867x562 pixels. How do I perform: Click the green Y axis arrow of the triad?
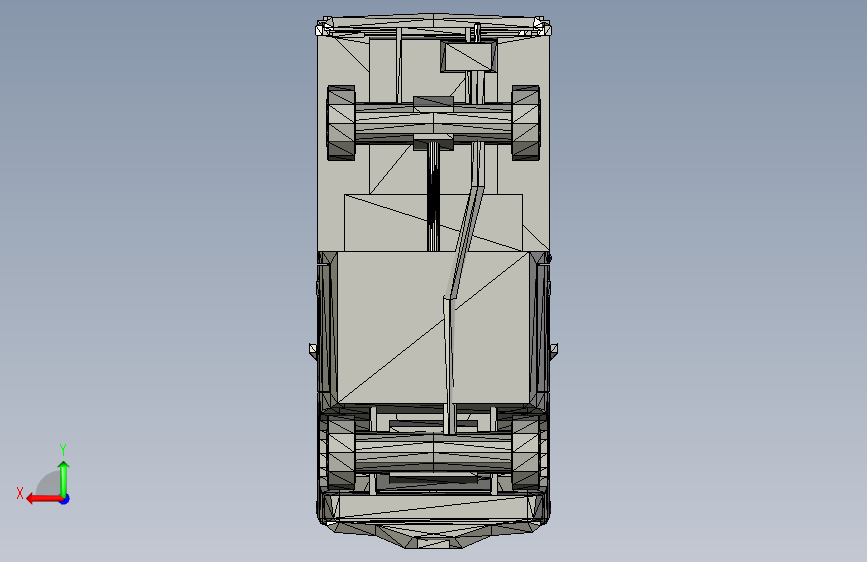pyautogui.click(x=64, y=478)
